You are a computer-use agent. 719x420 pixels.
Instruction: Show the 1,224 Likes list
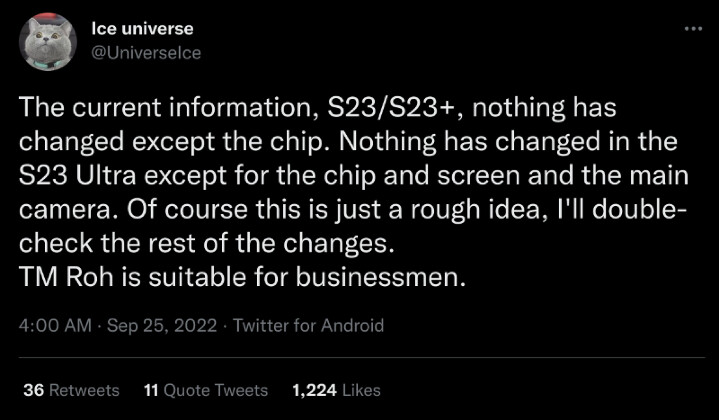pos(336,390)
